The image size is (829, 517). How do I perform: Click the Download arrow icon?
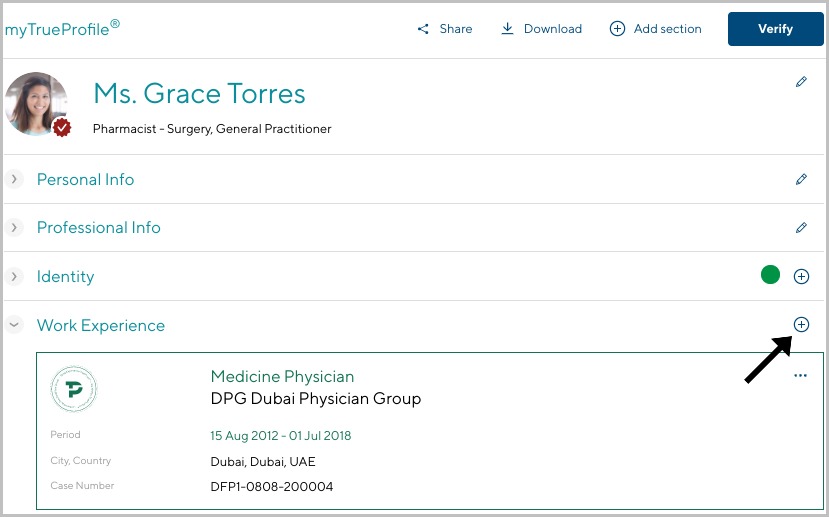tap(507, 29)
